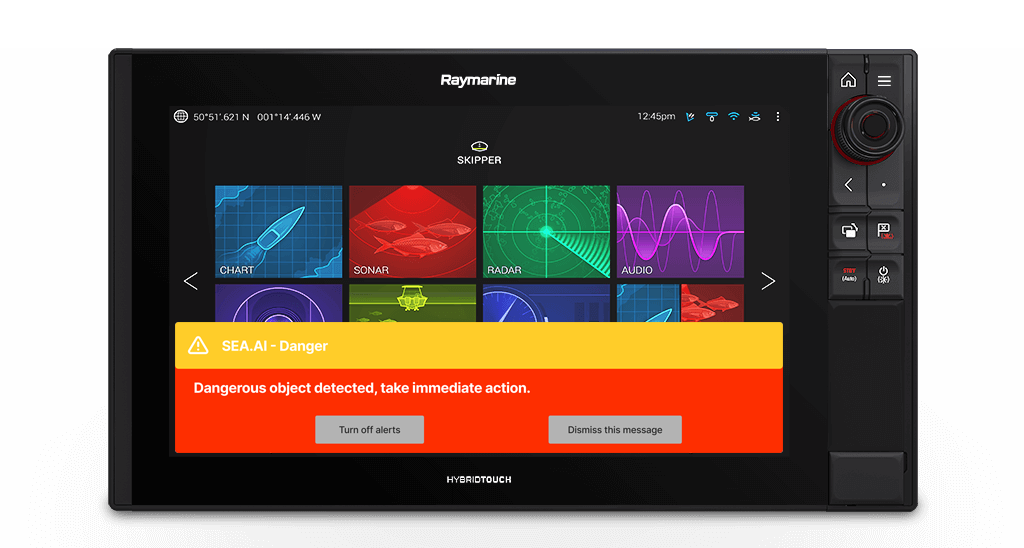The height and width of the screenshot is (548, 1024).
Task: Open the three-dot status menu
Action: coord(777,117)
